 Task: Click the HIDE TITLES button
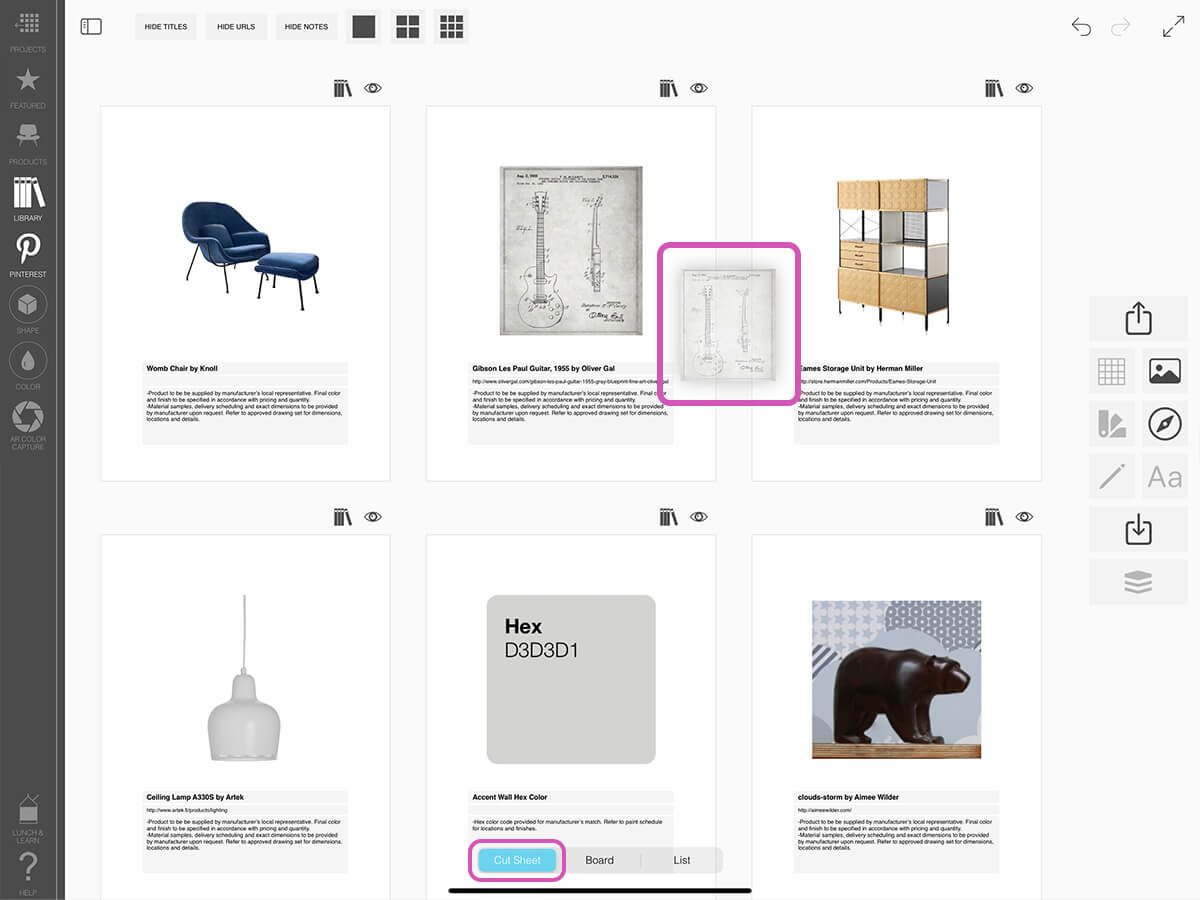tap(166, 27)
